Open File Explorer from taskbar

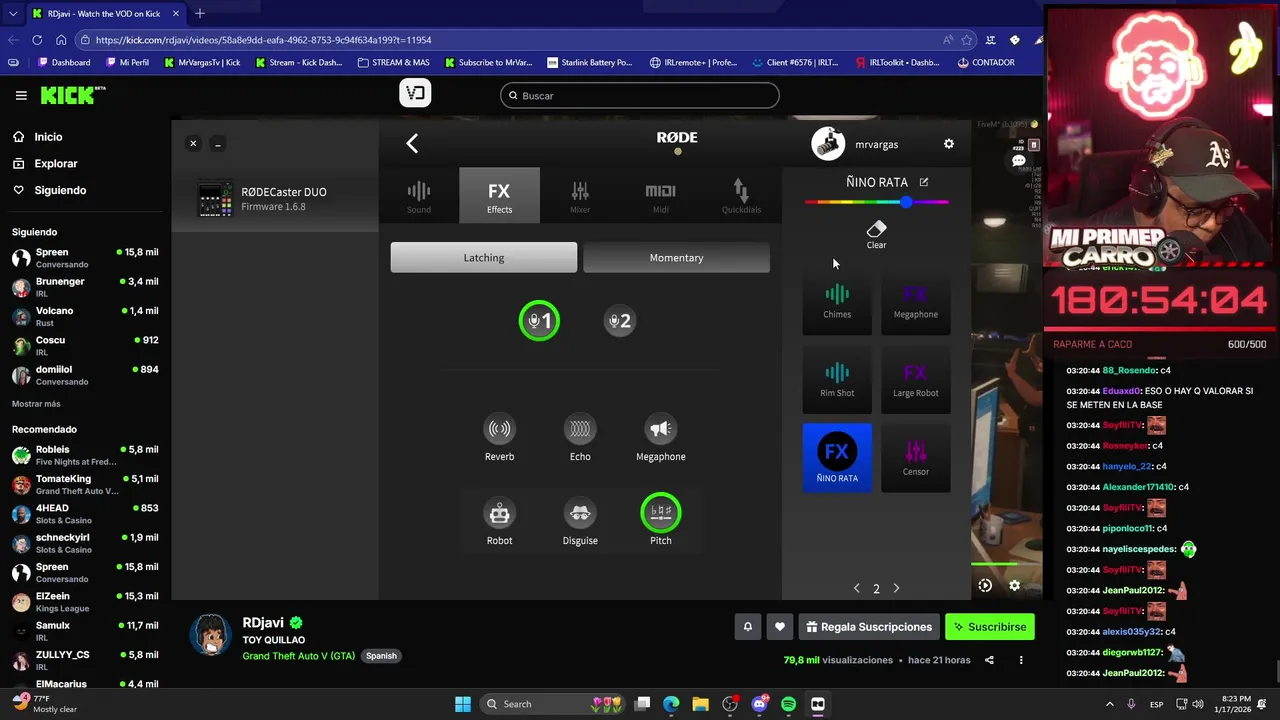pyautogui.click(x=700, y=704)
